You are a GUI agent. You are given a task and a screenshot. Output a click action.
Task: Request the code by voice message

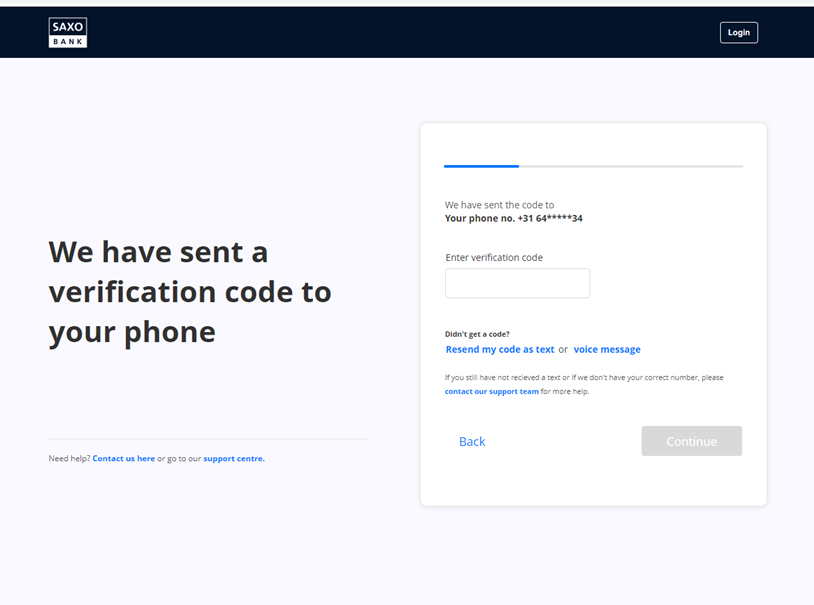607,350
